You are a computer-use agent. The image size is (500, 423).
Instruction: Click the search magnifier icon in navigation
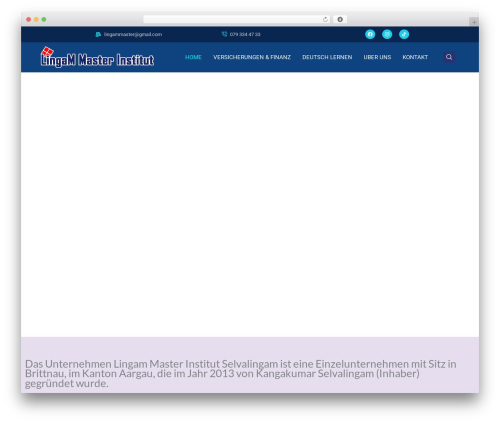[x=449, y=57]
